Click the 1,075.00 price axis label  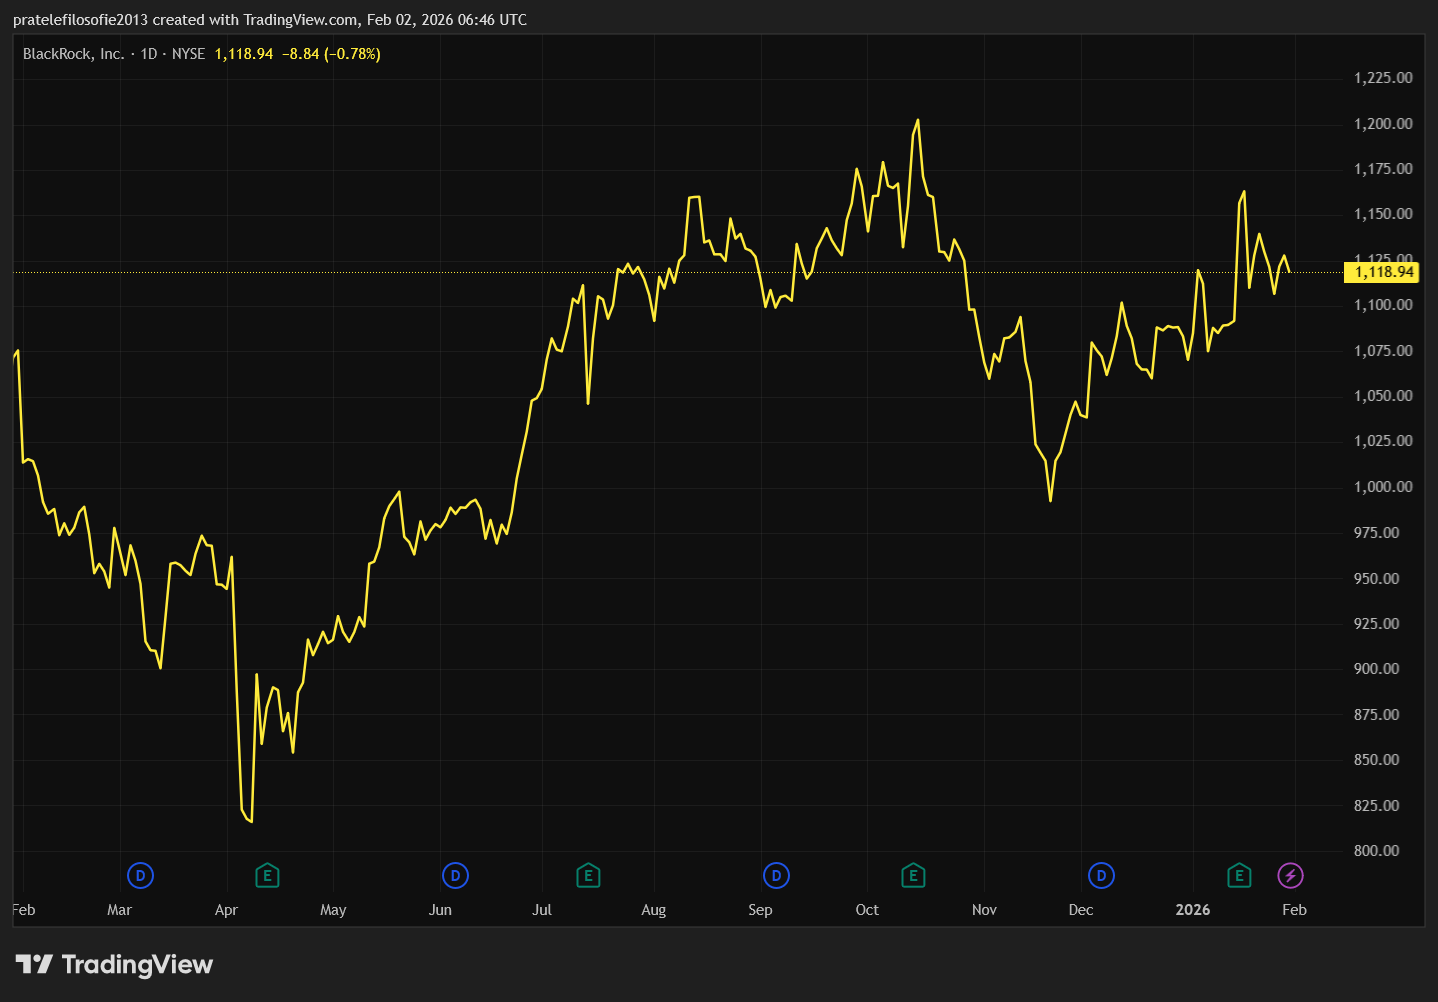[x=1383, y=351]
